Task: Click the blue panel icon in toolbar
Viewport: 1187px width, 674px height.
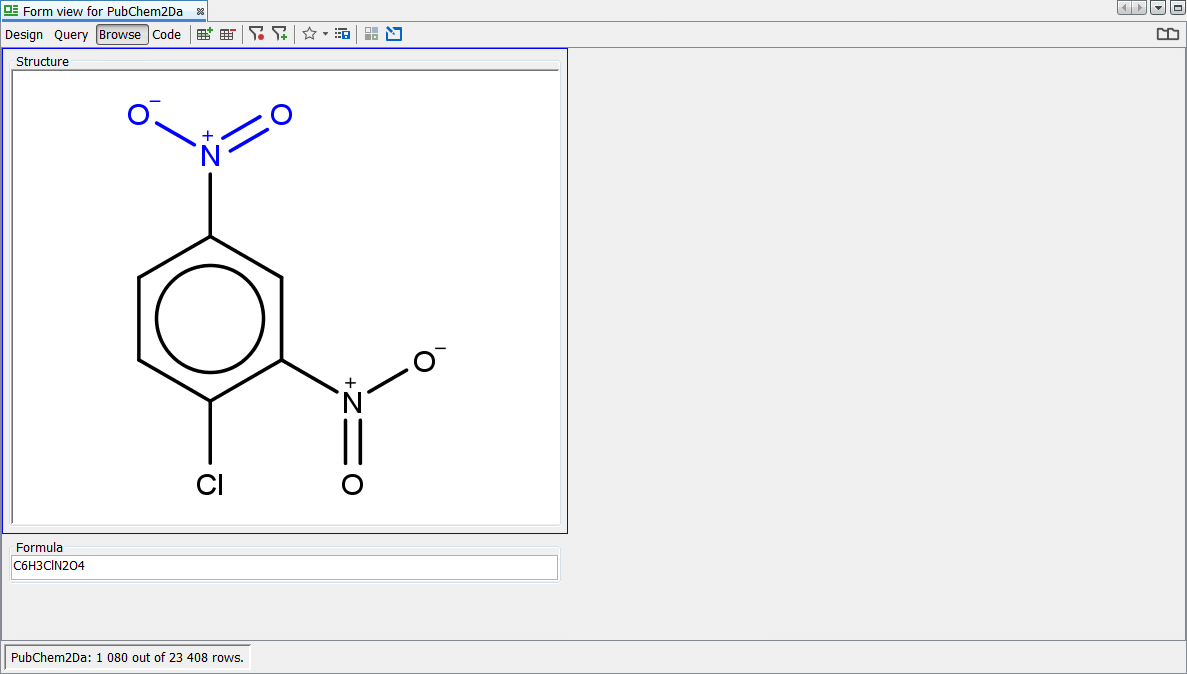Action: pos(394,34)
